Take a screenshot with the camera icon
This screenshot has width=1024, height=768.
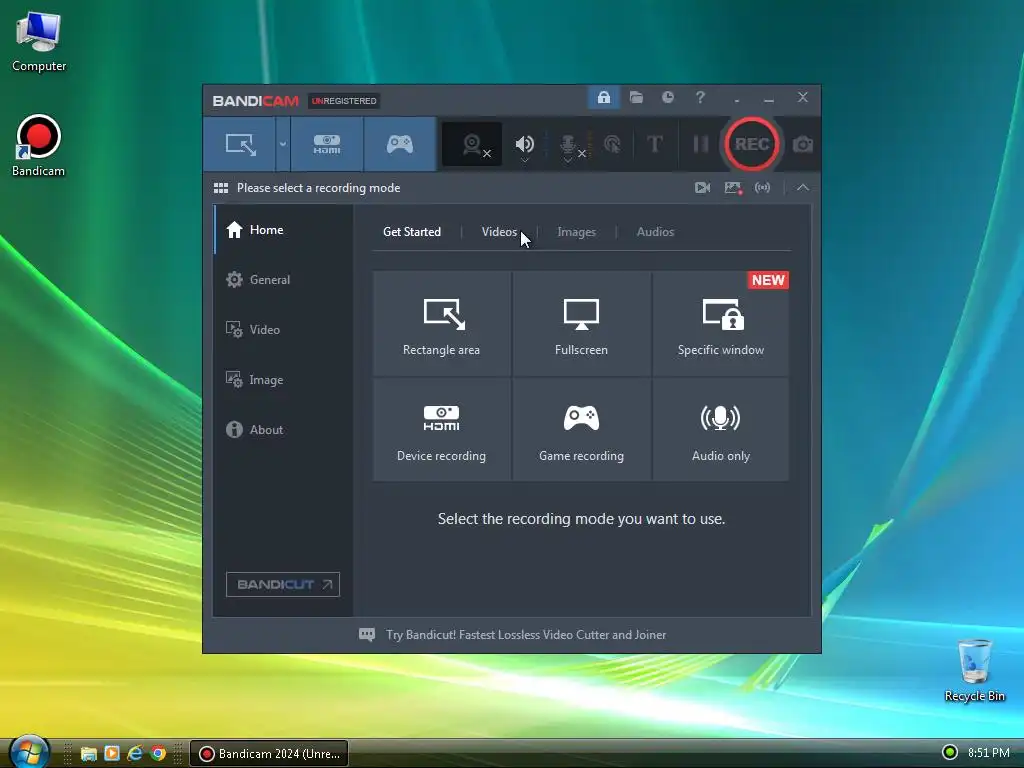click(803, 144)
